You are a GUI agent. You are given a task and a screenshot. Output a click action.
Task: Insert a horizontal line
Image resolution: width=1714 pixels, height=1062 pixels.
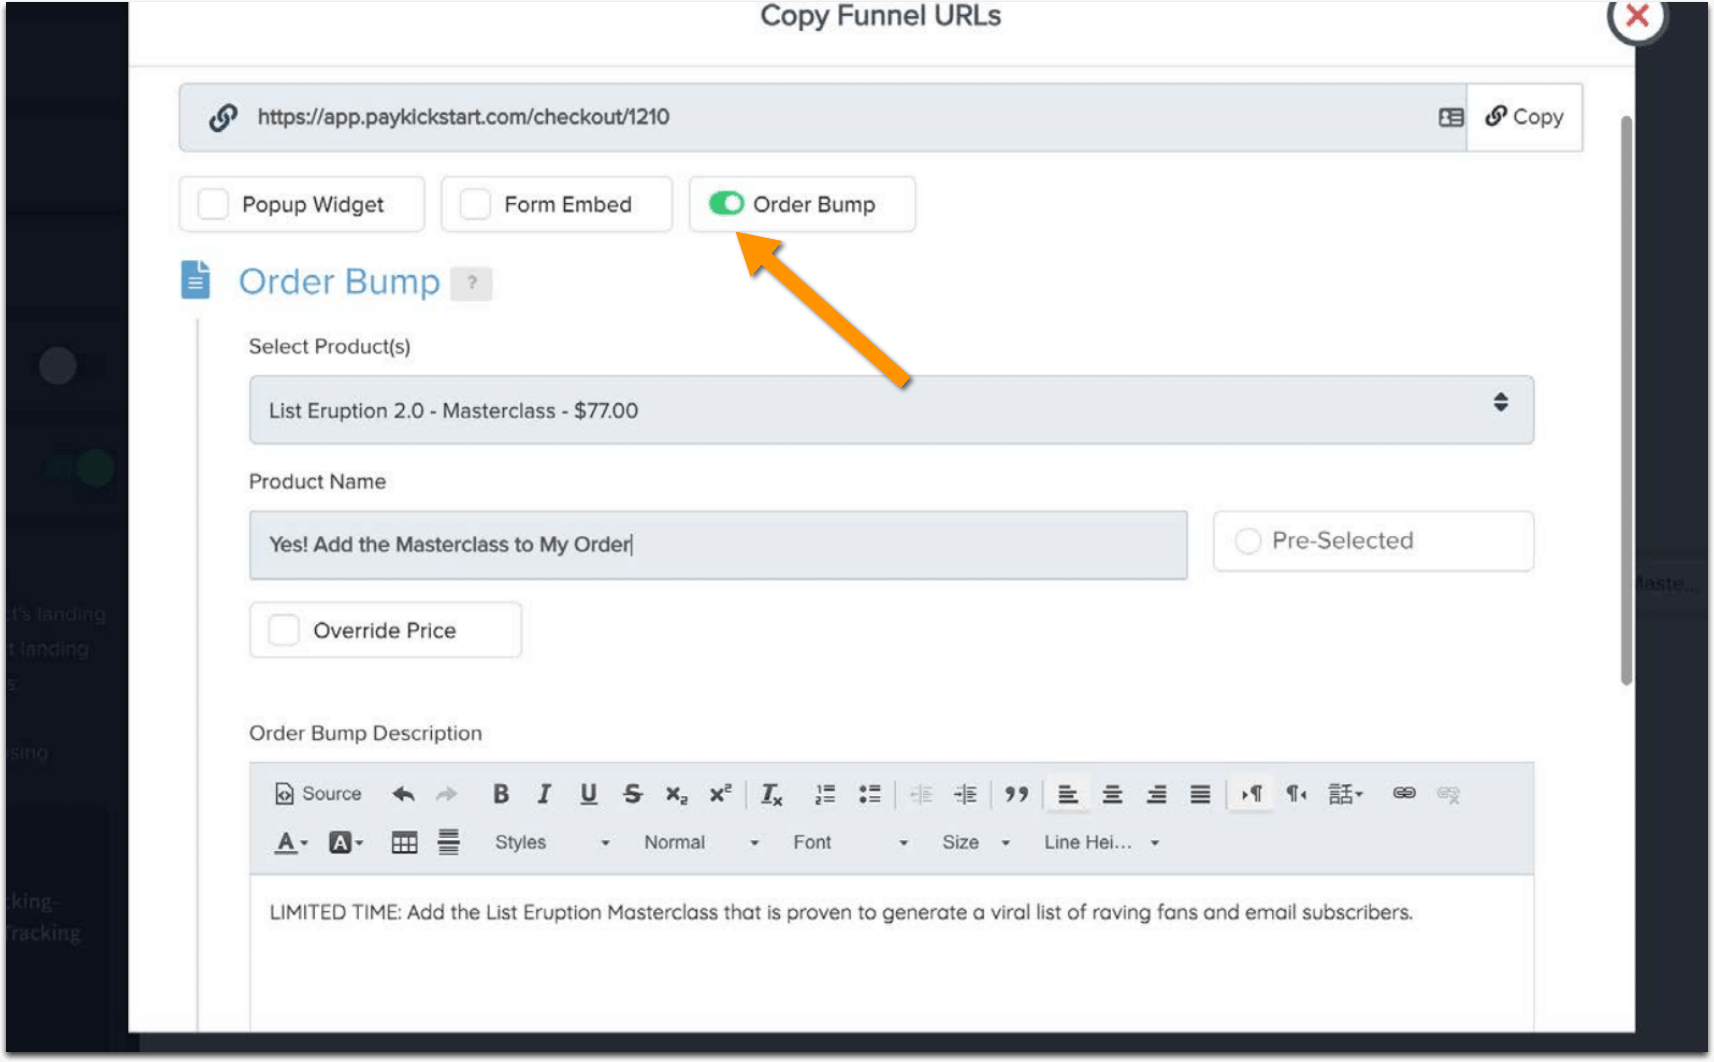449,843
